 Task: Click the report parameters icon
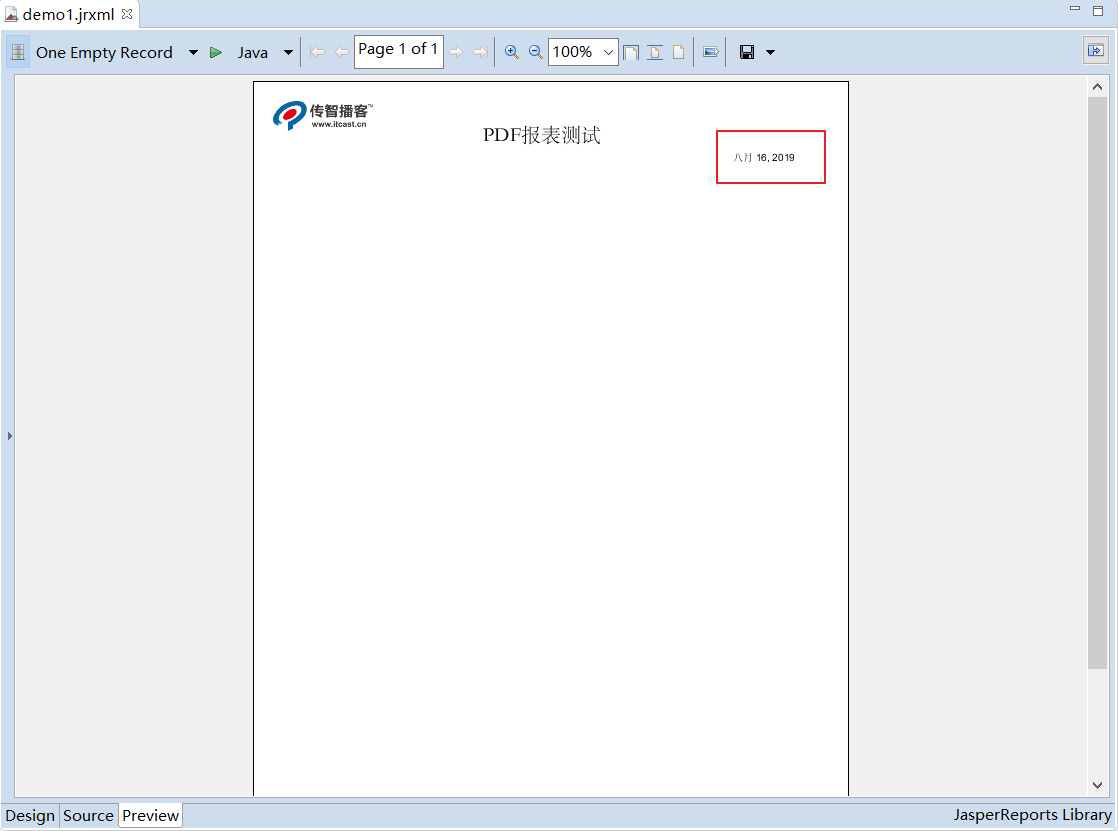pos(710,52)
